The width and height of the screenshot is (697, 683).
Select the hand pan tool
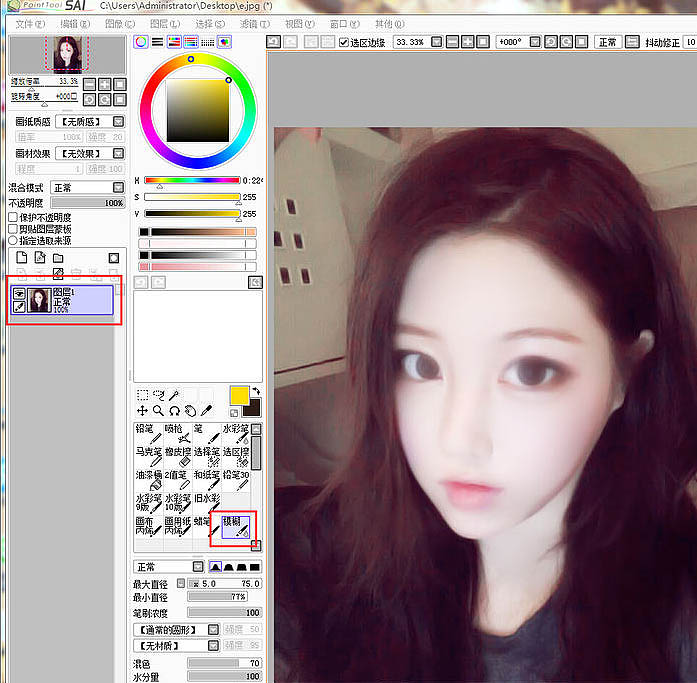tap(190, 411)
